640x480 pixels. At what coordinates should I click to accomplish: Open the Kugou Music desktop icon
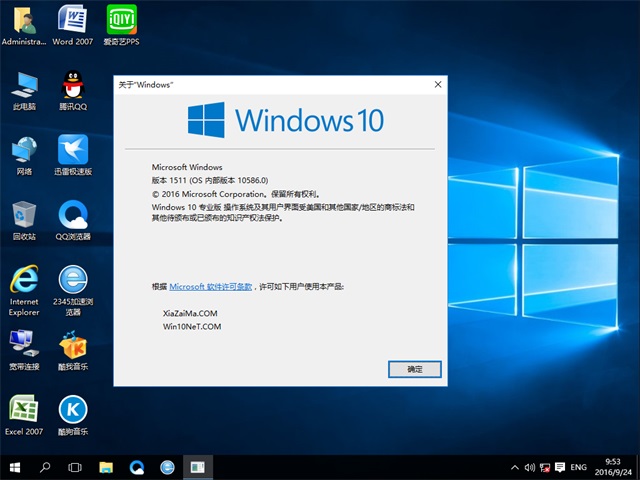click(72, 408)
